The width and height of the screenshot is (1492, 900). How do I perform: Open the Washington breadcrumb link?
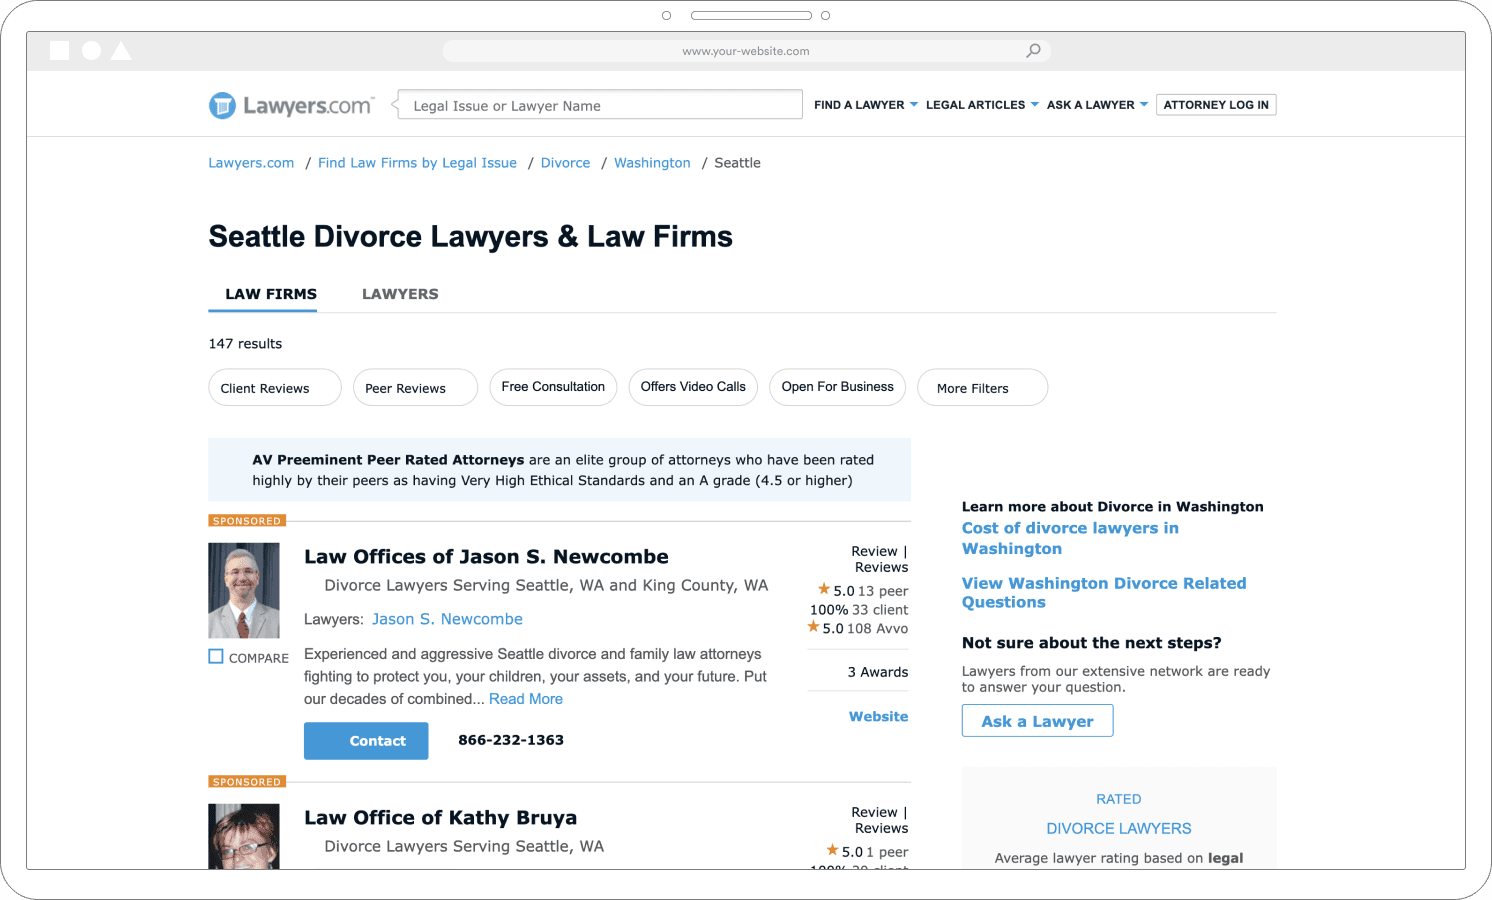click(x=652, y=163)
